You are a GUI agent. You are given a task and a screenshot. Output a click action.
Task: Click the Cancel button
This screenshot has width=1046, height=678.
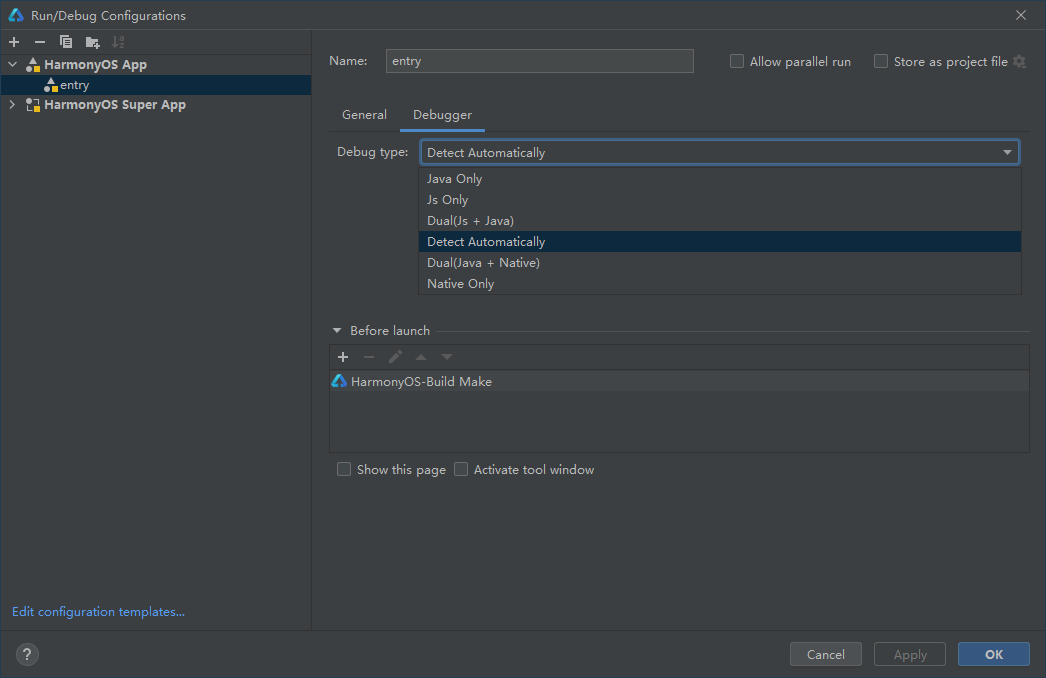[826, 654]
